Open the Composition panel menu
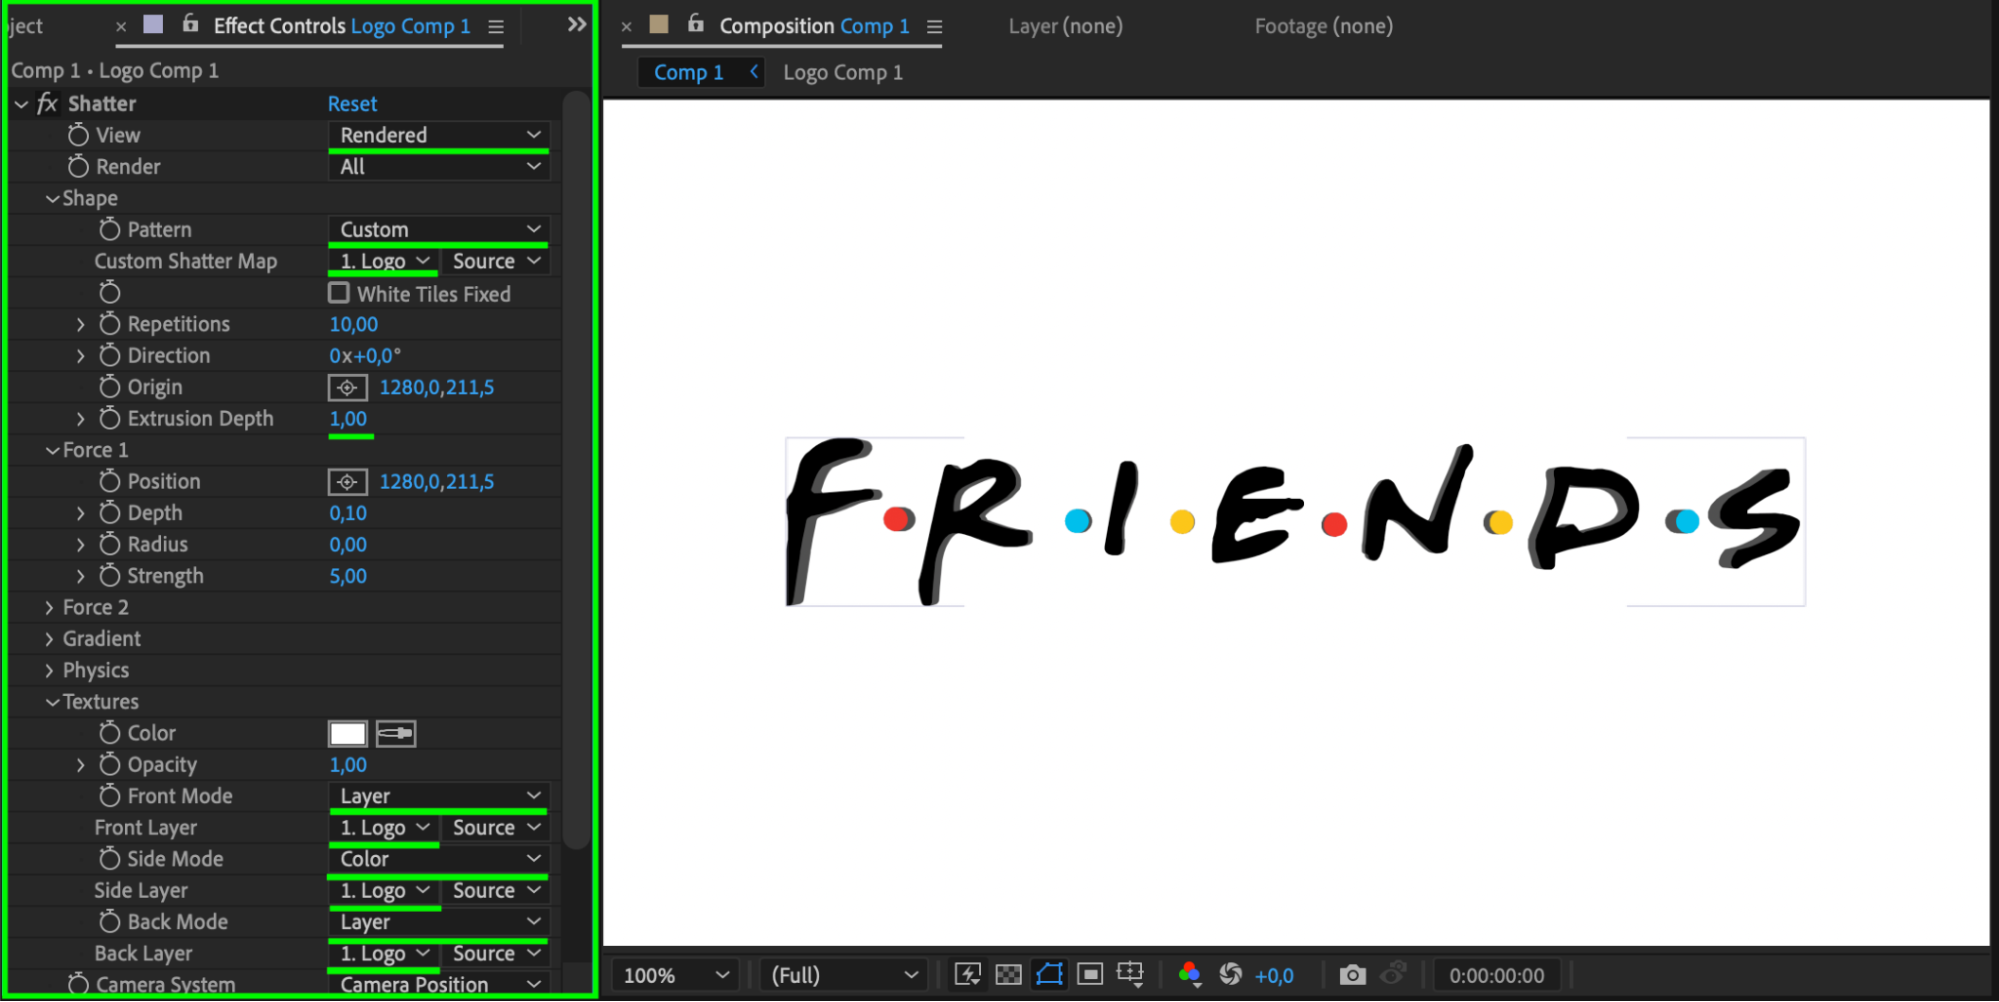 click(935, 27)
